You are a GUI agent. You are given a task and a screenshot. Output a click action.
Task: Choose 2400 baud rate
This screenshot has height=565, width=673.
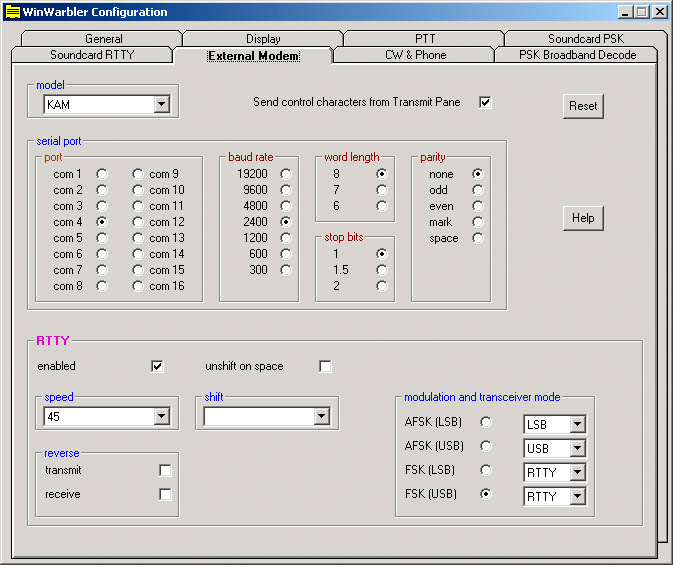click(286, 222)
